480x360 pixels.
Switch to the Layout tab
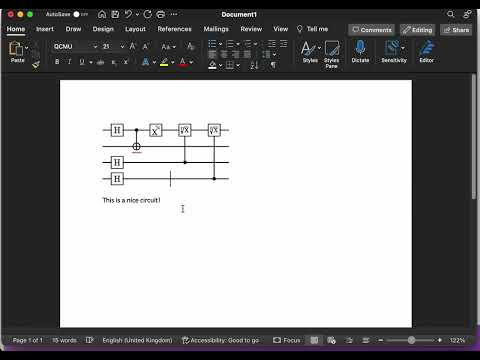coord(135,29)
